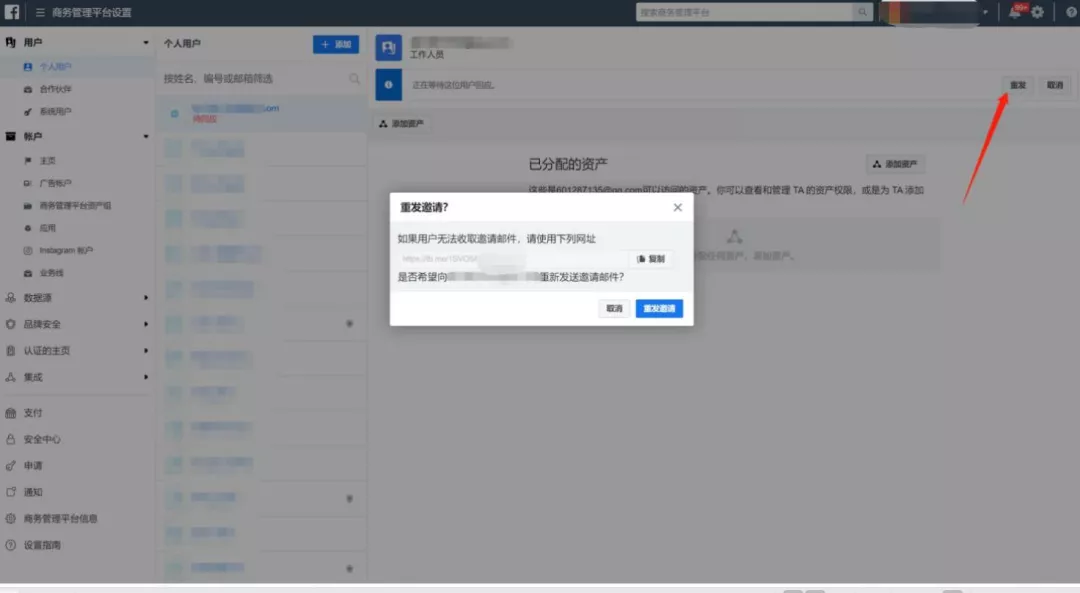Screen dimensions: 1080x593
Task: Select the 个人用户 person icon in sidebar
Action: point(28,67)
